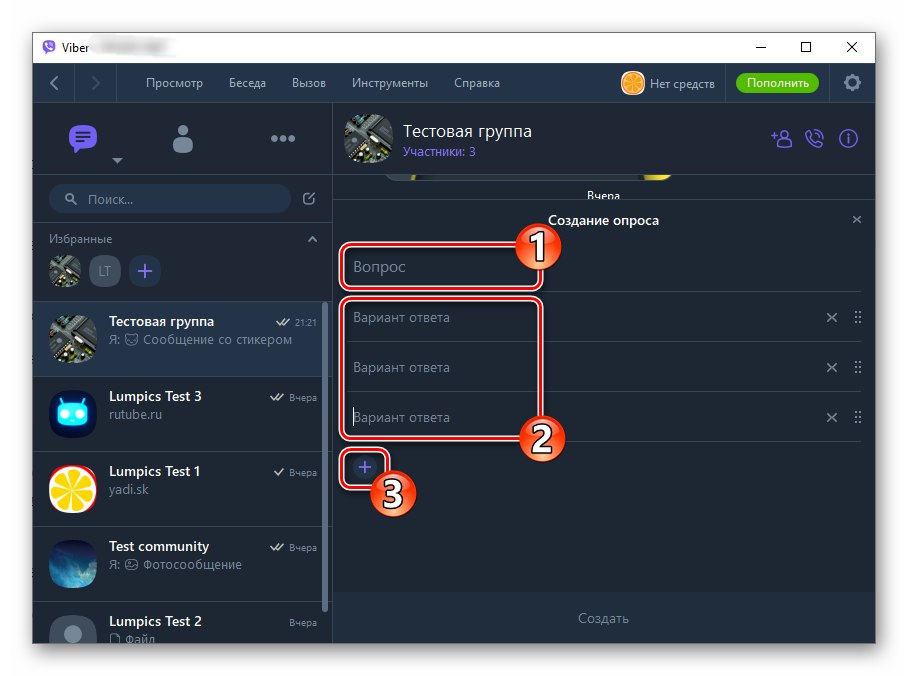The width and height of the screenshot is (908, 676).
Task: Open the Test community chat
Action: pyautogui.click(x=177, y=564)
